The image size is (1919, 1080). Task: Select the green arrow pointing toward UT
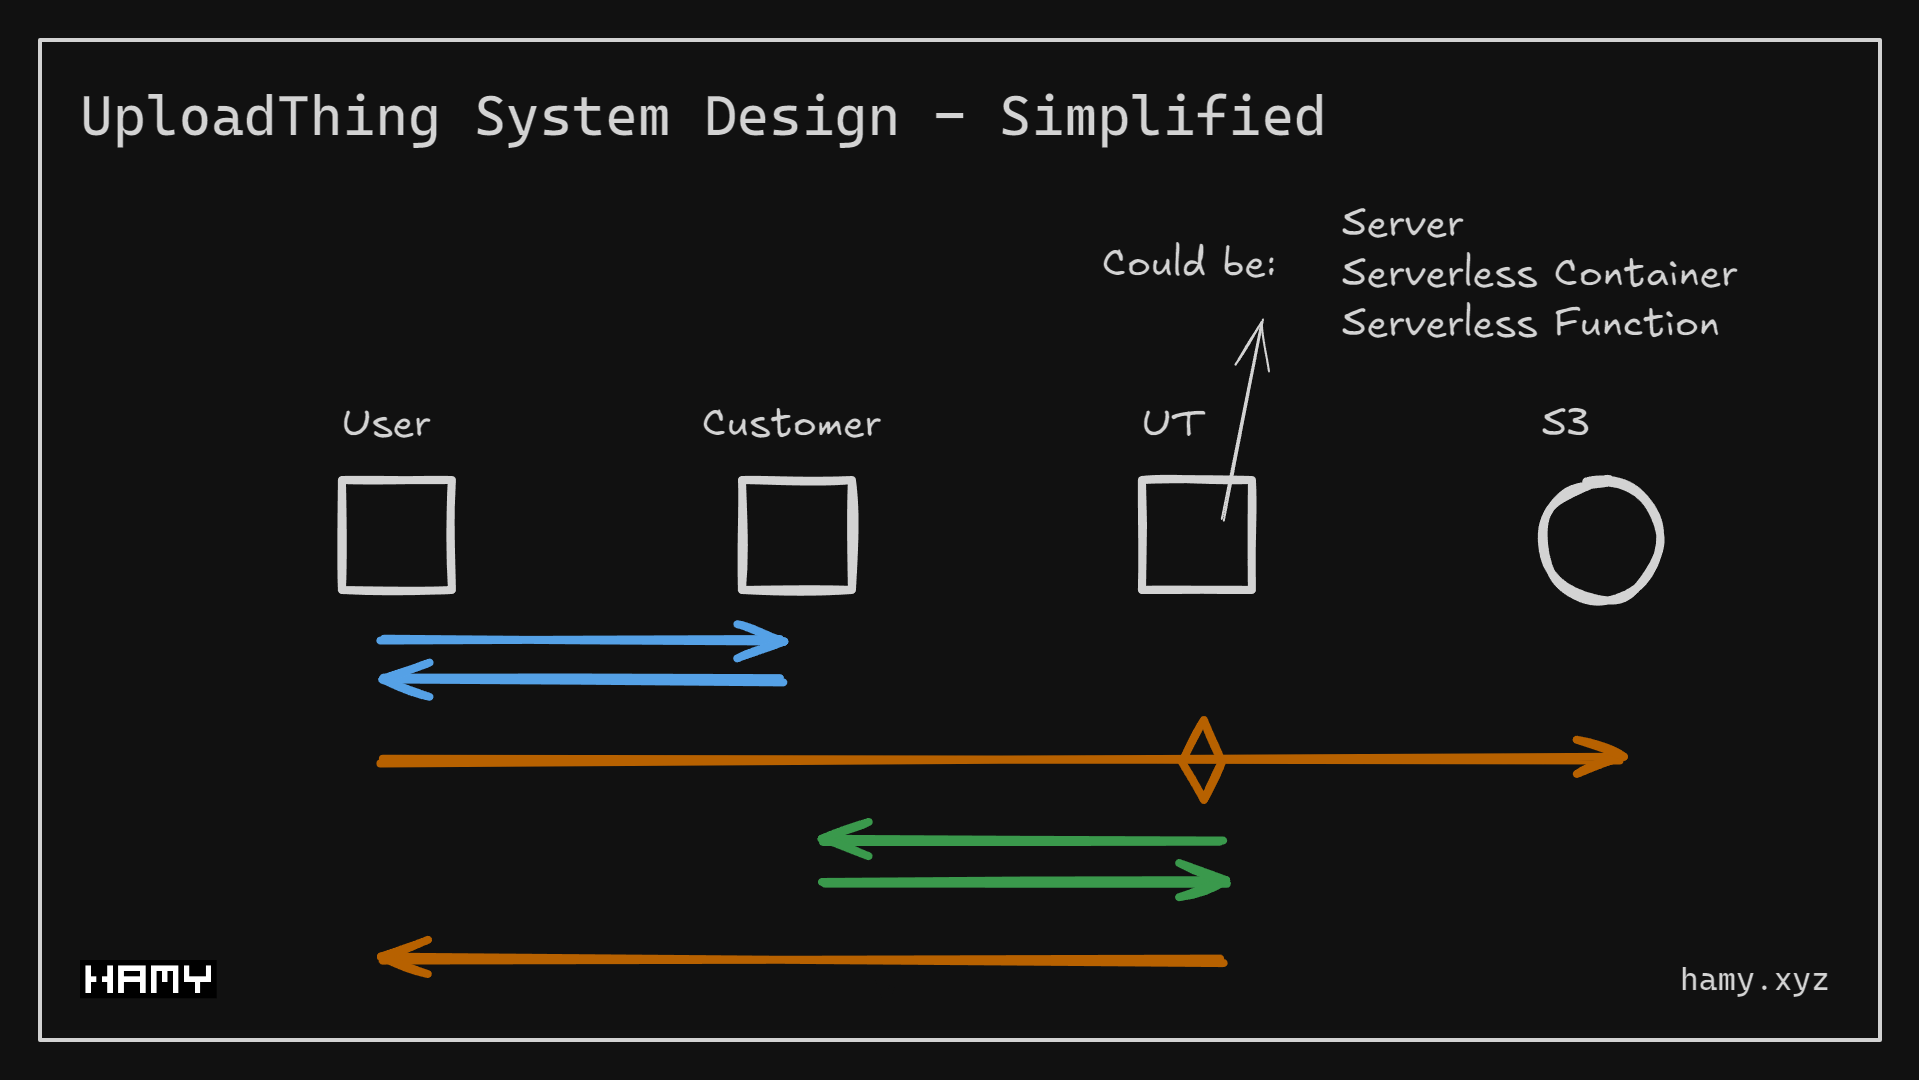[x=1020, y=882]
